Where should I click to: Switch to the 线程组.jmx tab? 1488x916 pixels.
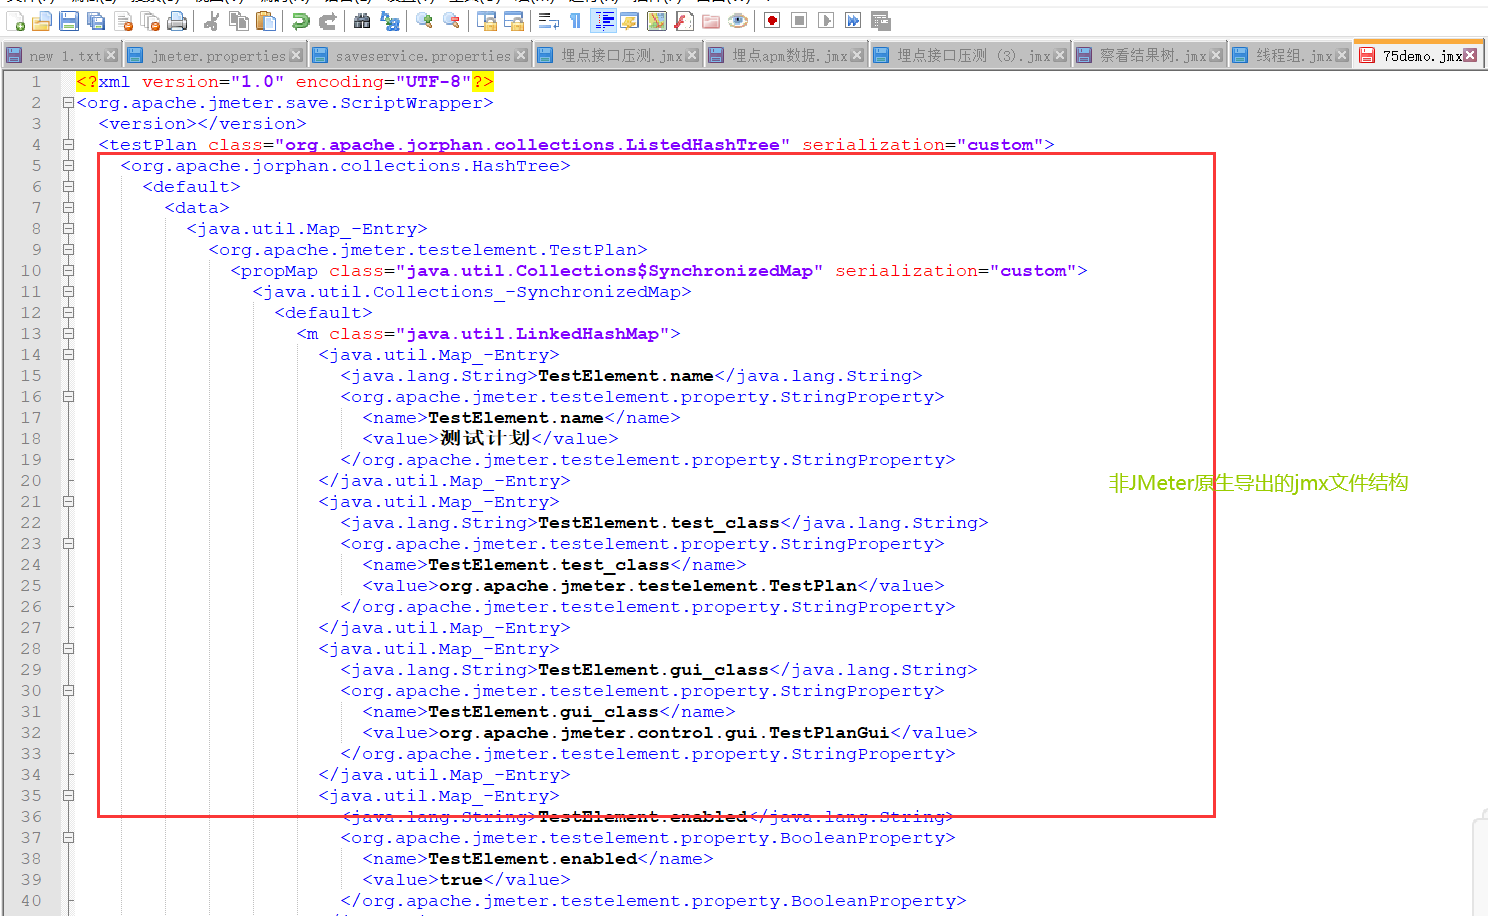(x=1295, y=55)
